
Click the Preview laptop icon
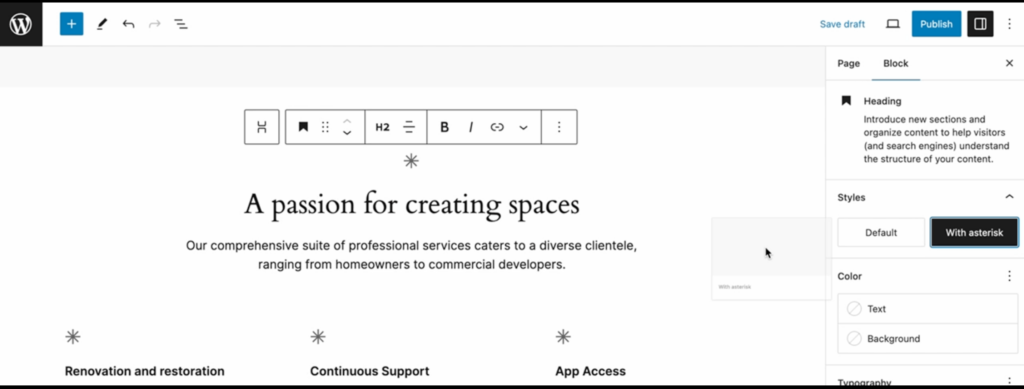(x=893, y=24)
